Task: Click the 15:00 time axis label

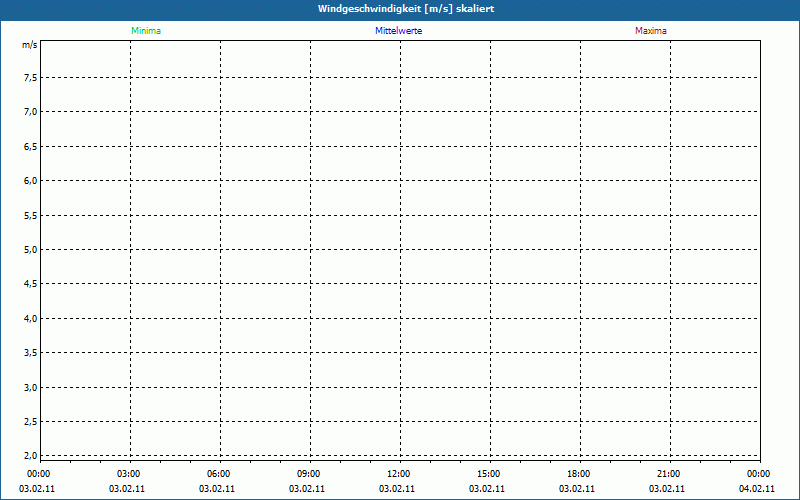Action: point(489,474)
